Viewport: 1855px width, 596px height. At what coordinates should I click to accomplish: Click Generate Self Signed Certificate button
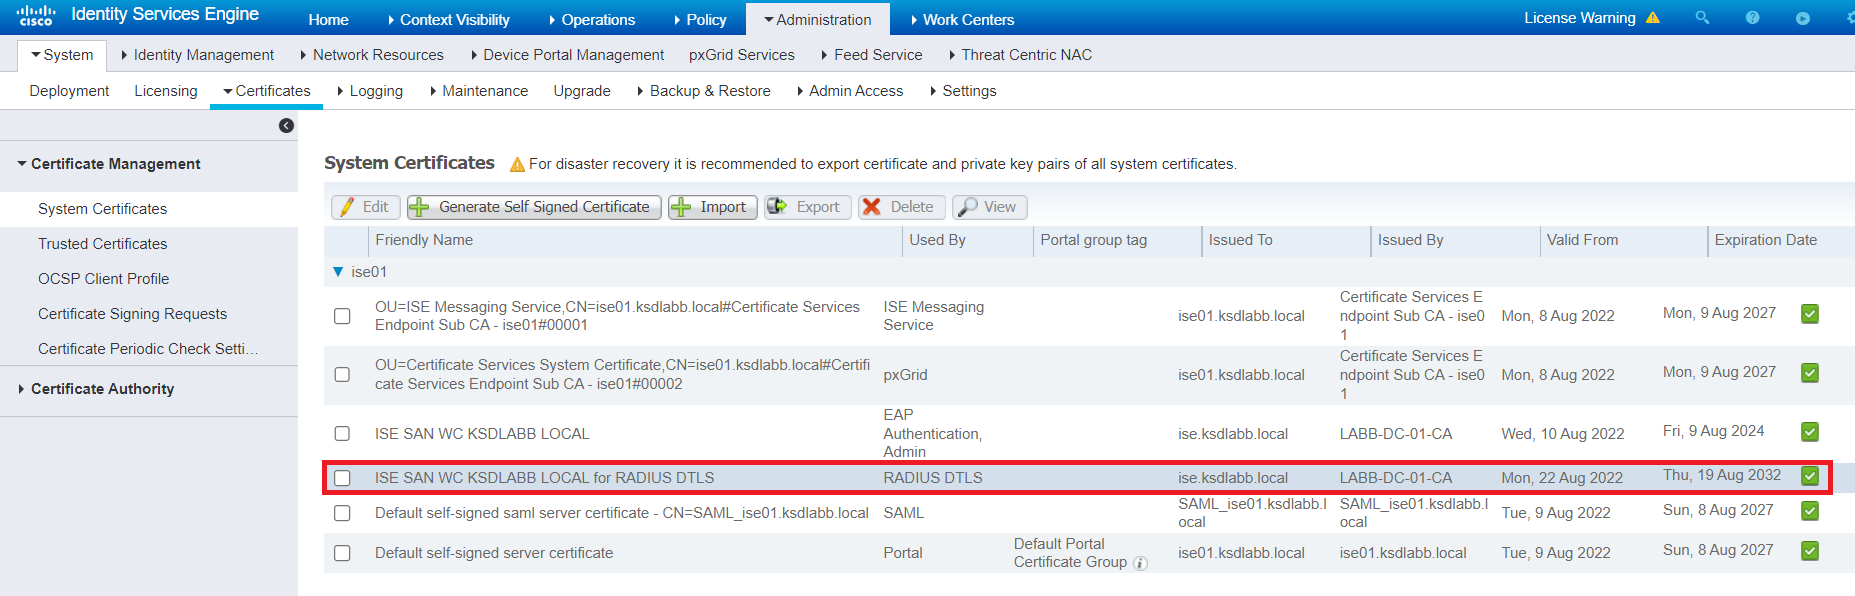click(534, 207)
